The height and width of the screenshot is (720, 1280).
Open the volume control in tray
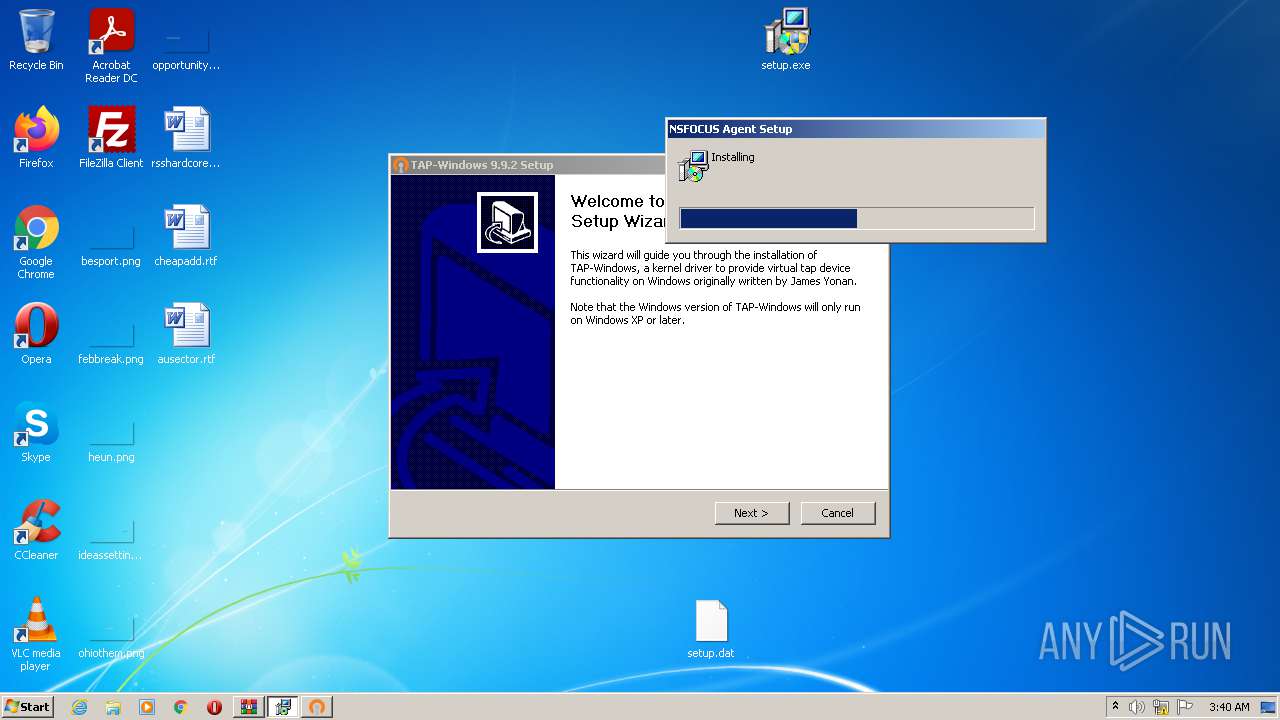coord(1137,707)
